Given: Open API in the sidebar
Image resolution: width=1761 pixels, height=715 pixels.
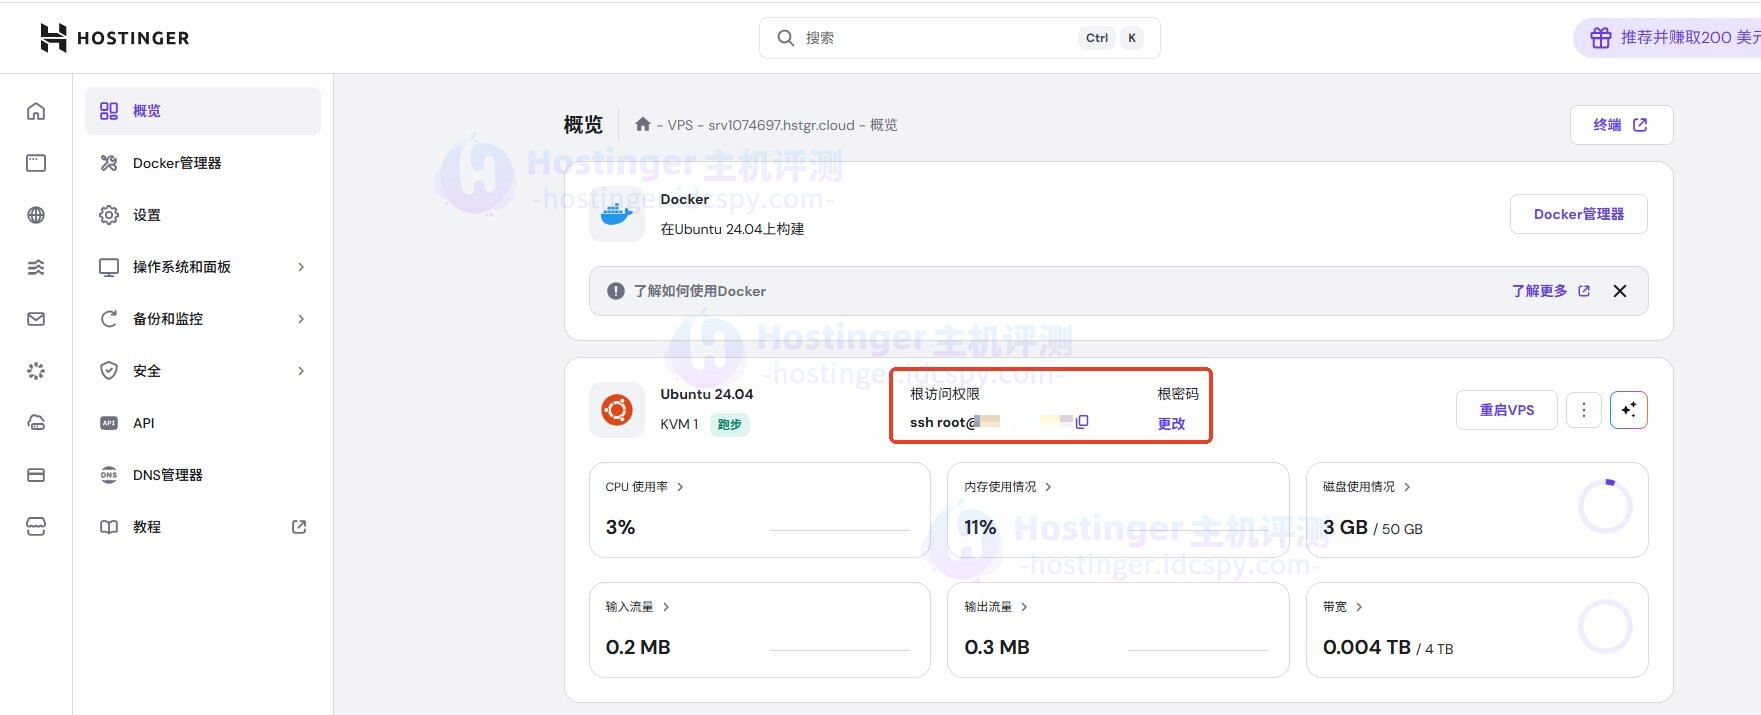Looking at the screenshot, I should [203, 423].
